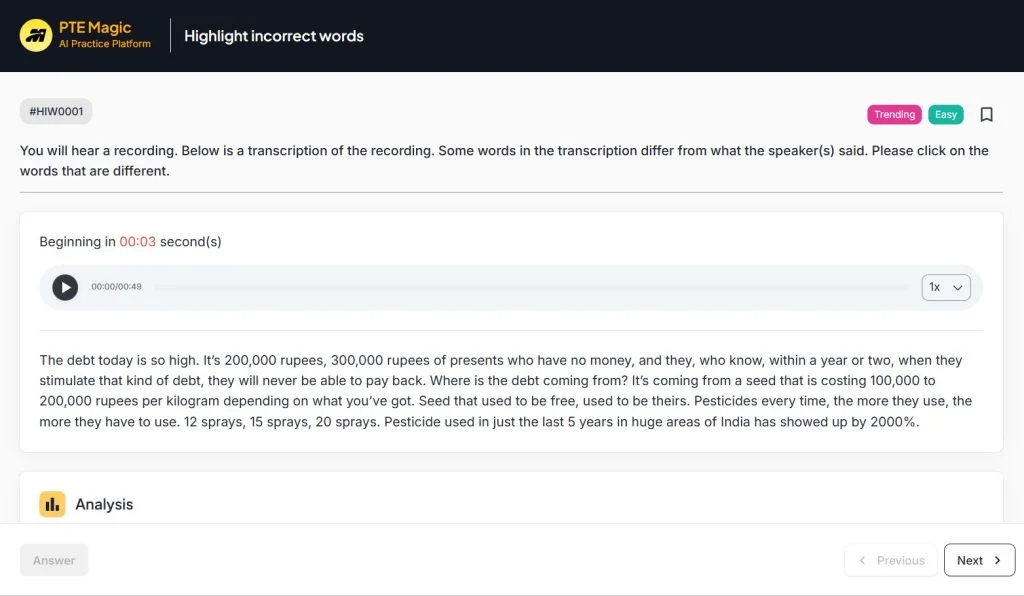This screenshot has height=596, width=1024.
Task: Bookmark this question with the bookmark icon
Action: (x=986, y=114)
